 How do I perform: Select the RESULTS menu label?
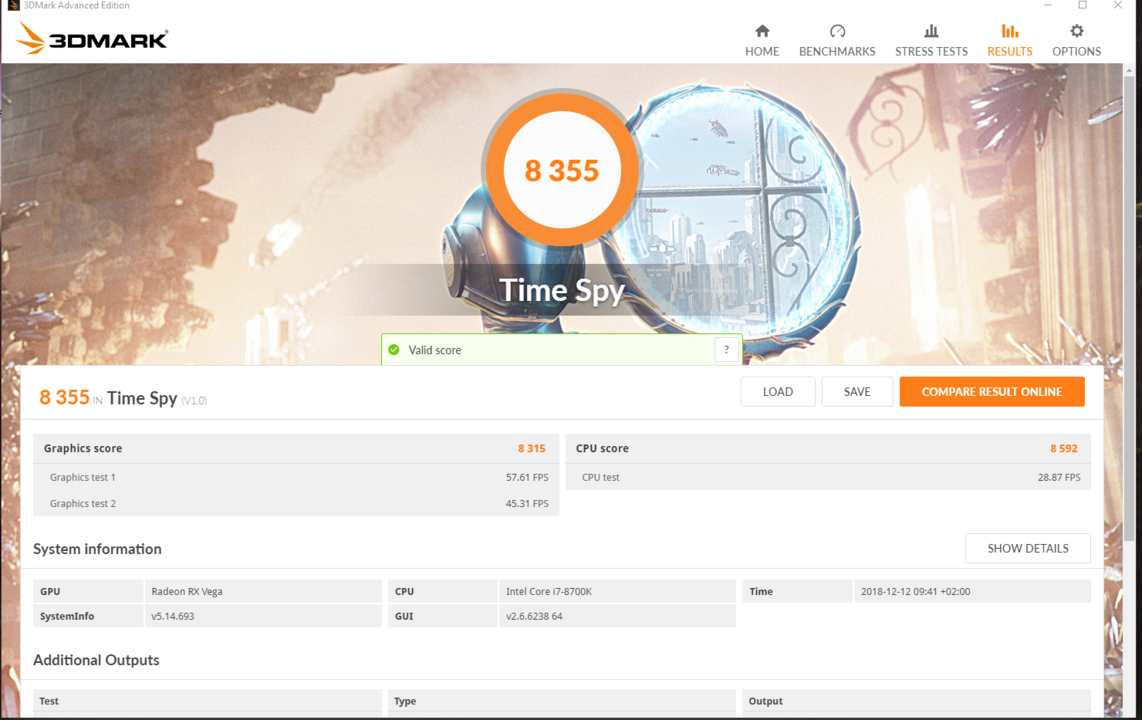tap(1009, 52)
